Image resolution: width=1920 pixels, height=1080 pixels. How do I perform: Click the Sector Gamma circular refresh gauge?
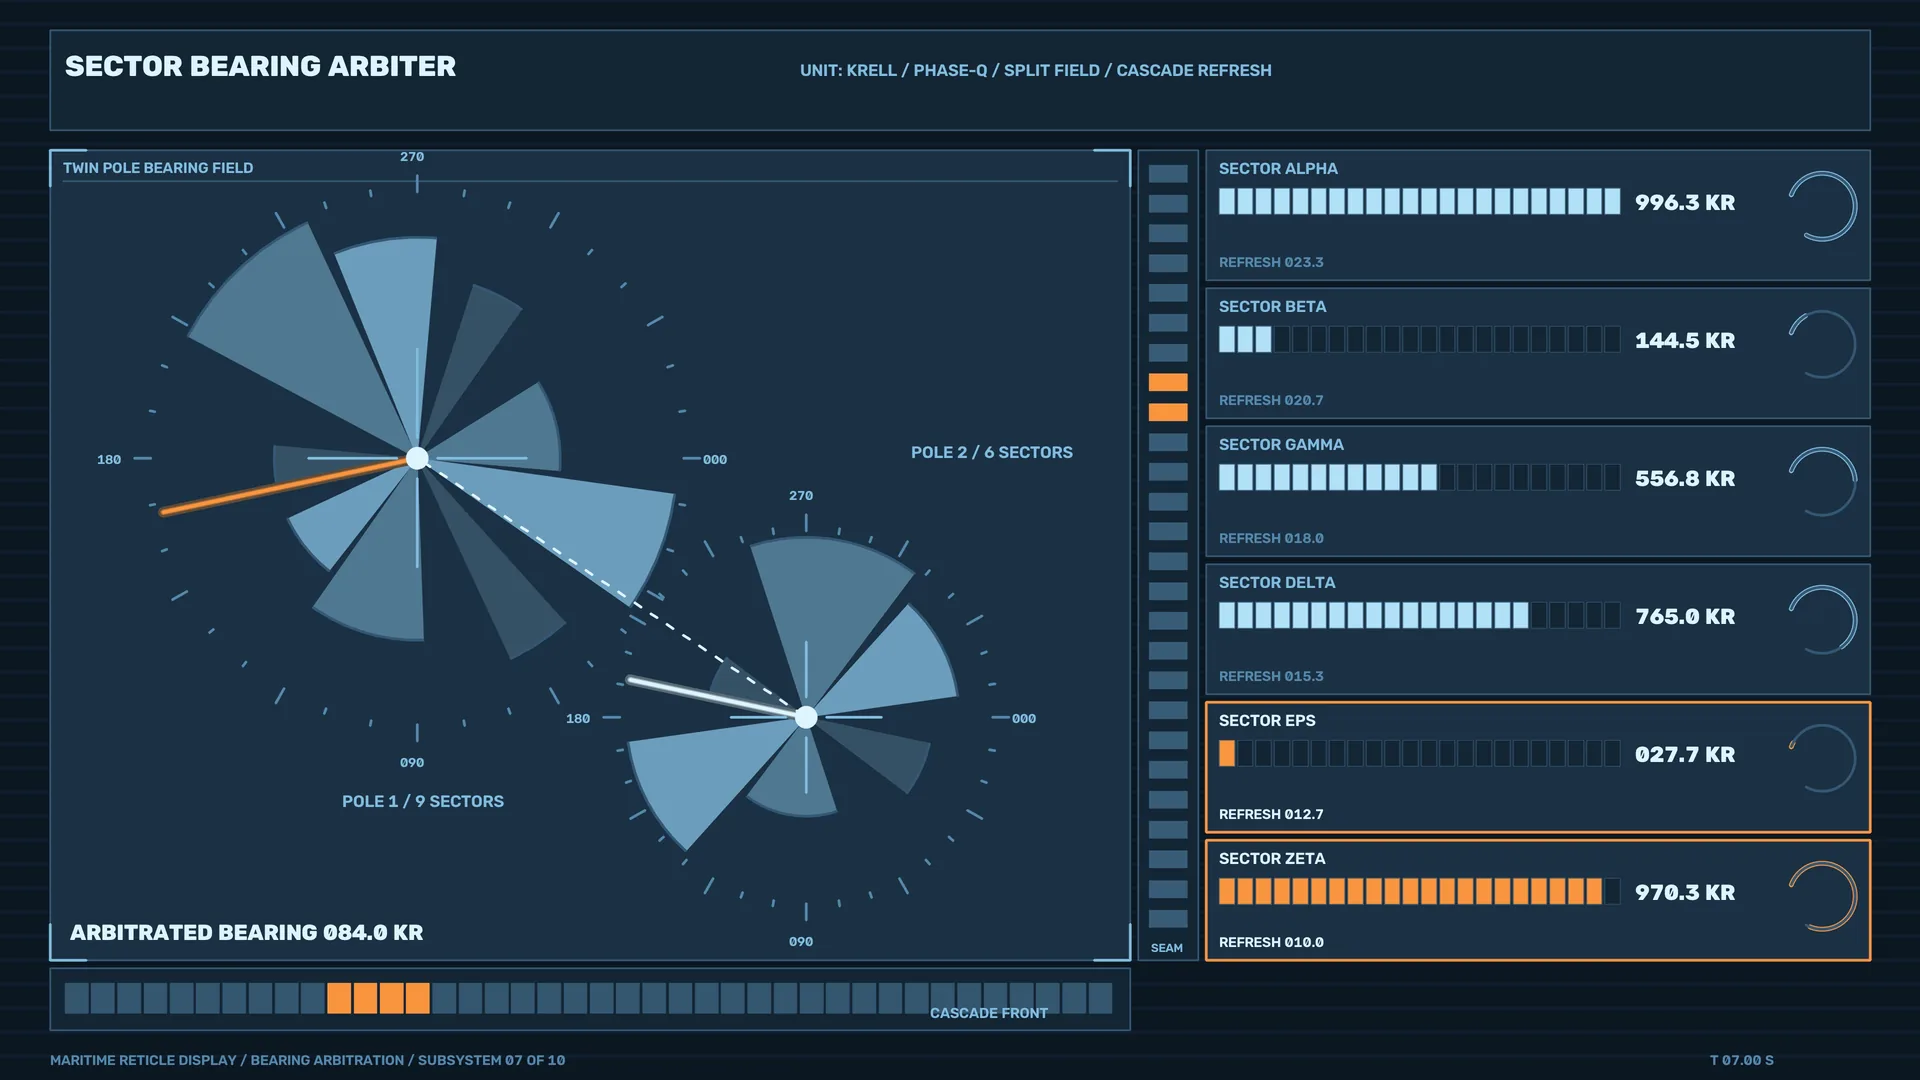coord(1822,483)
